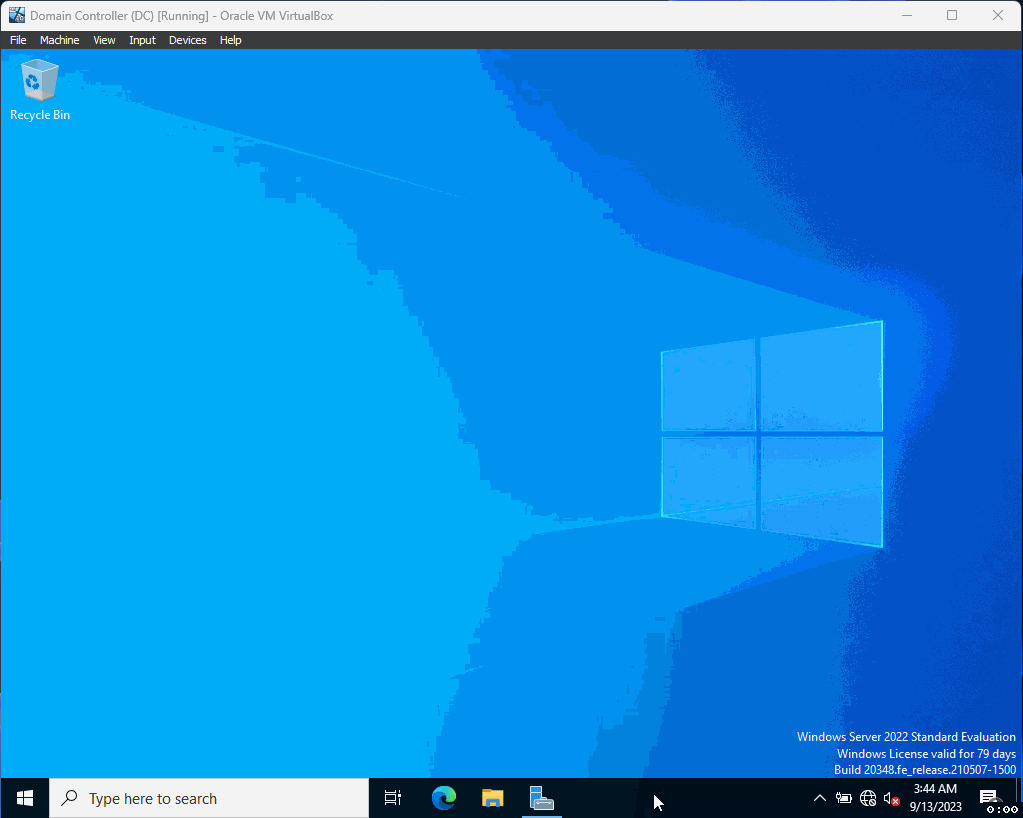Click the clock to open the calendar
Screen dimensions: 1023x818
tap(935, 798)
